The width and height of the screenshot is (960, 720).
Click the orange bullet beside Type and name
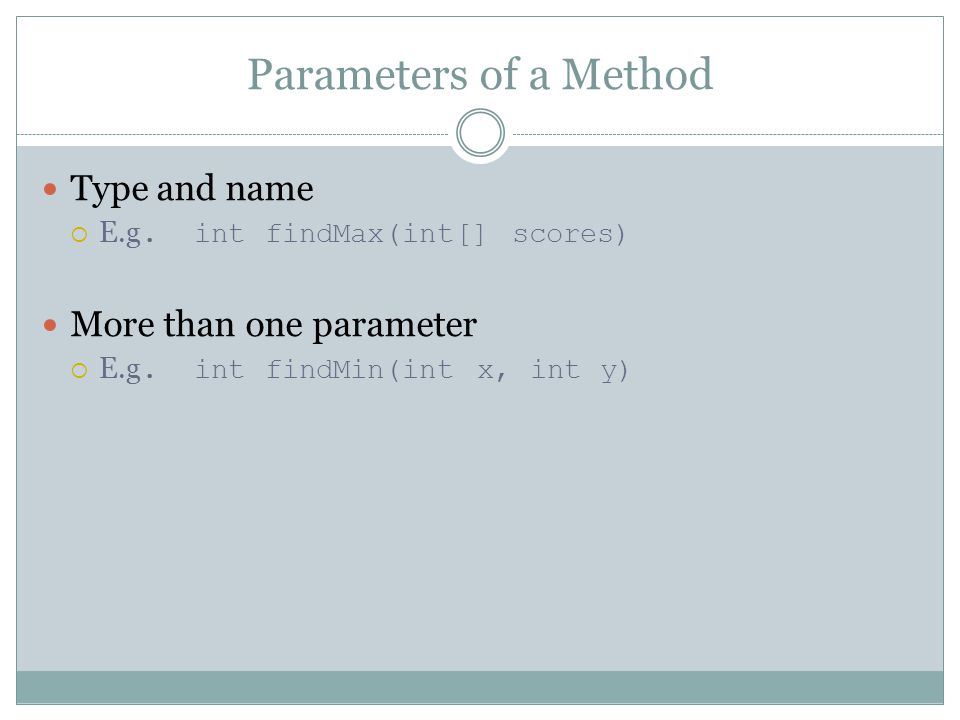pos(50,189)
